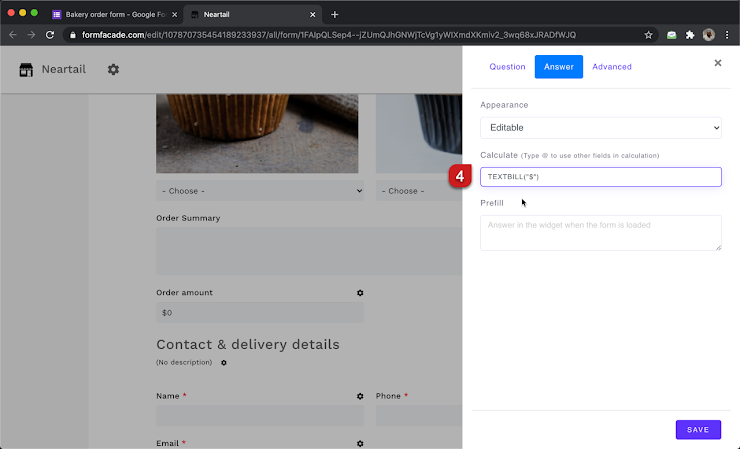
Task: Select the Answer tab
Action: (558, 67)
